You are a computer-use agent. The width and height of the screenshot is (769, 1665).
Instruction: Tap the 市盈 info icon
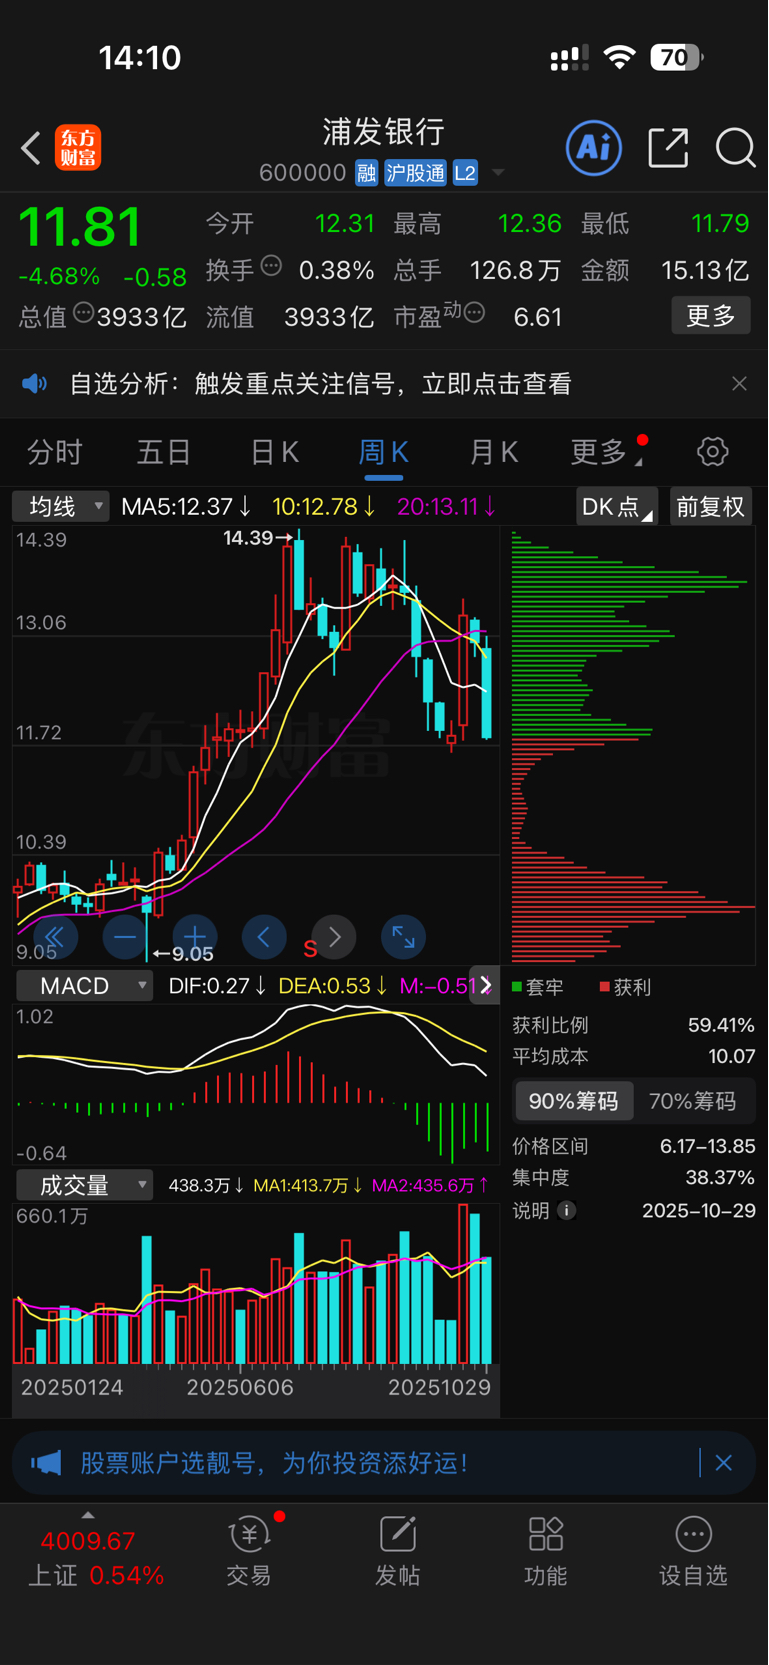click(x=474, y=313)
